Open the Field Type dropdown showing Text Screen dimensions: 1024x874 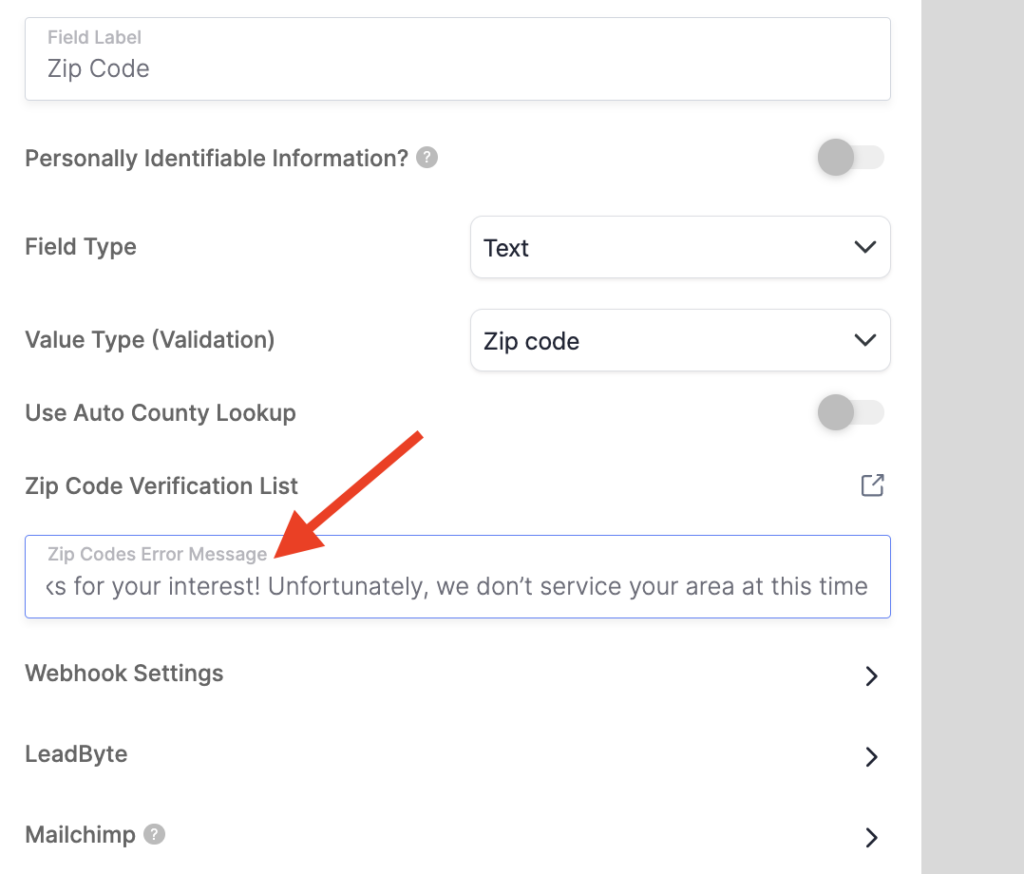679,247
